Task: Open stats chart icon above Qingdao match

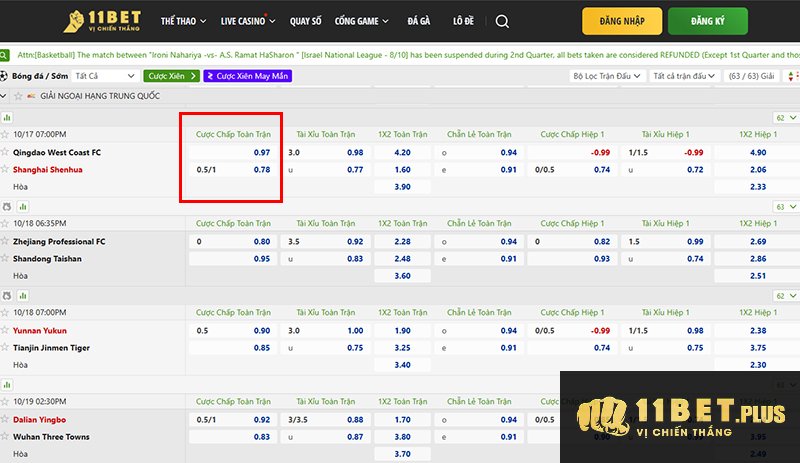Action: coord(7,117)
